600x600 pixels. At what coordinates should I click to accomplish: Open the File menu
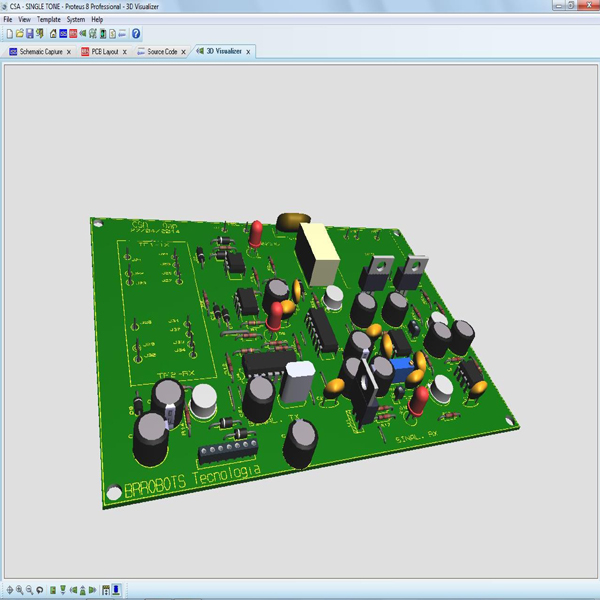[8, 19]
